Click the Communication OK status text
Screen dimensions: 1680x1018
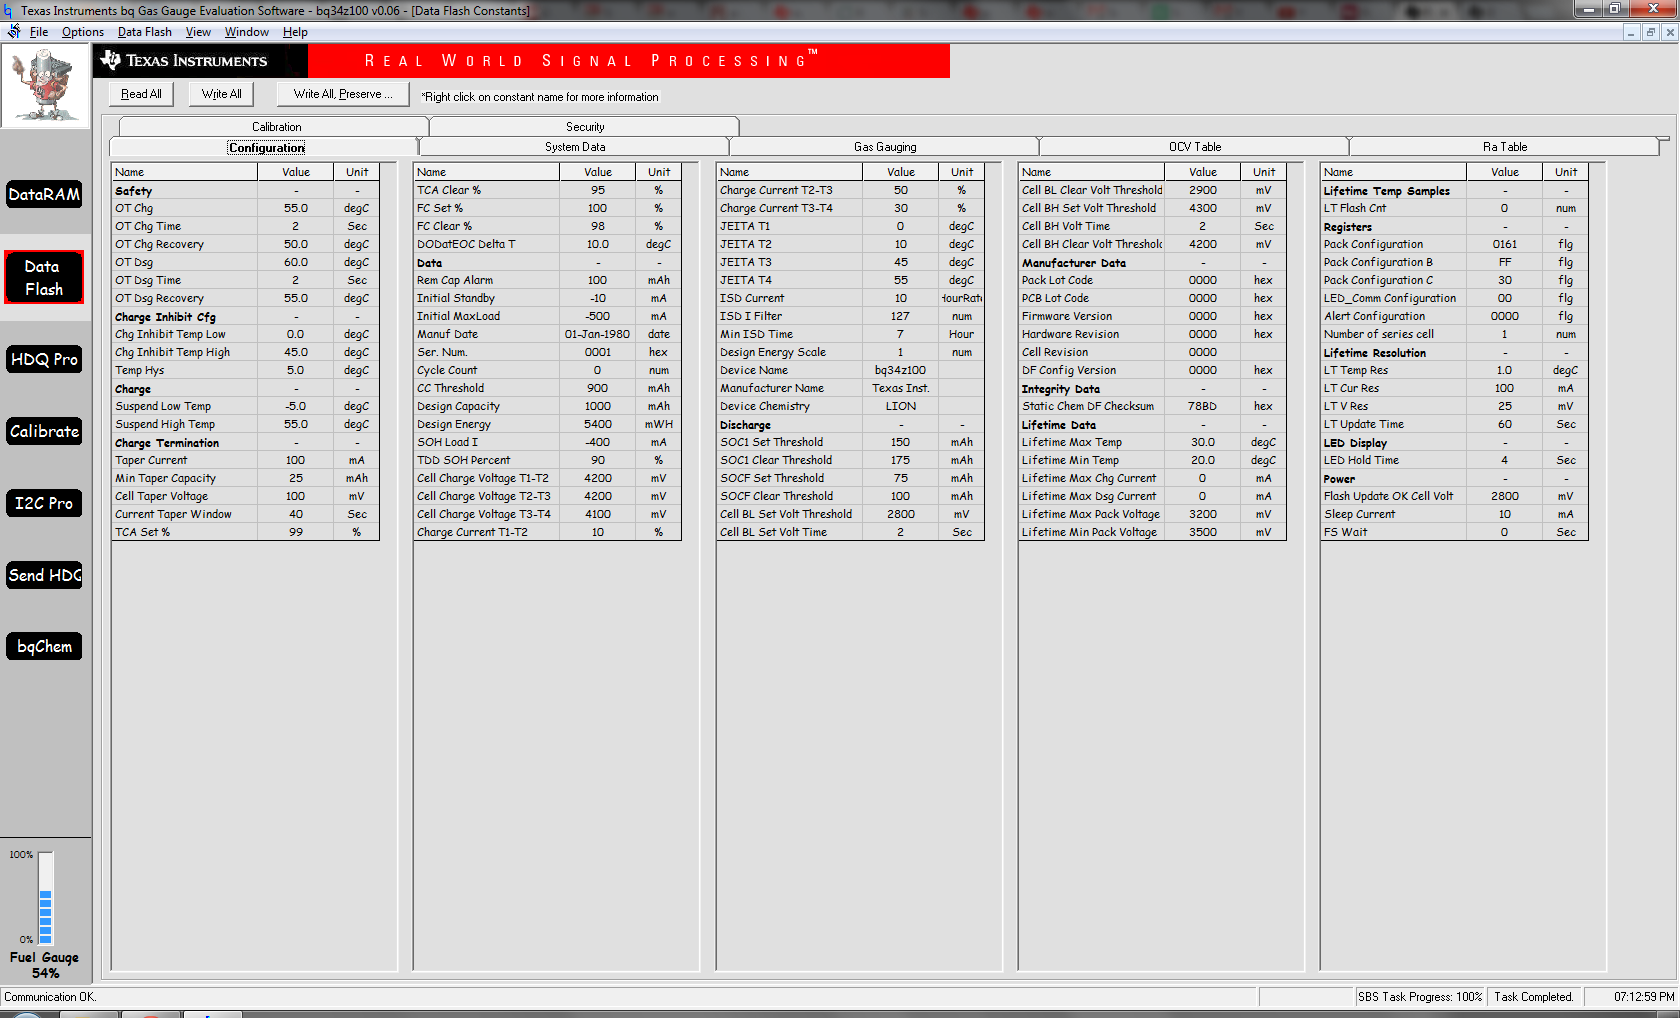click(x=50, y=997)
